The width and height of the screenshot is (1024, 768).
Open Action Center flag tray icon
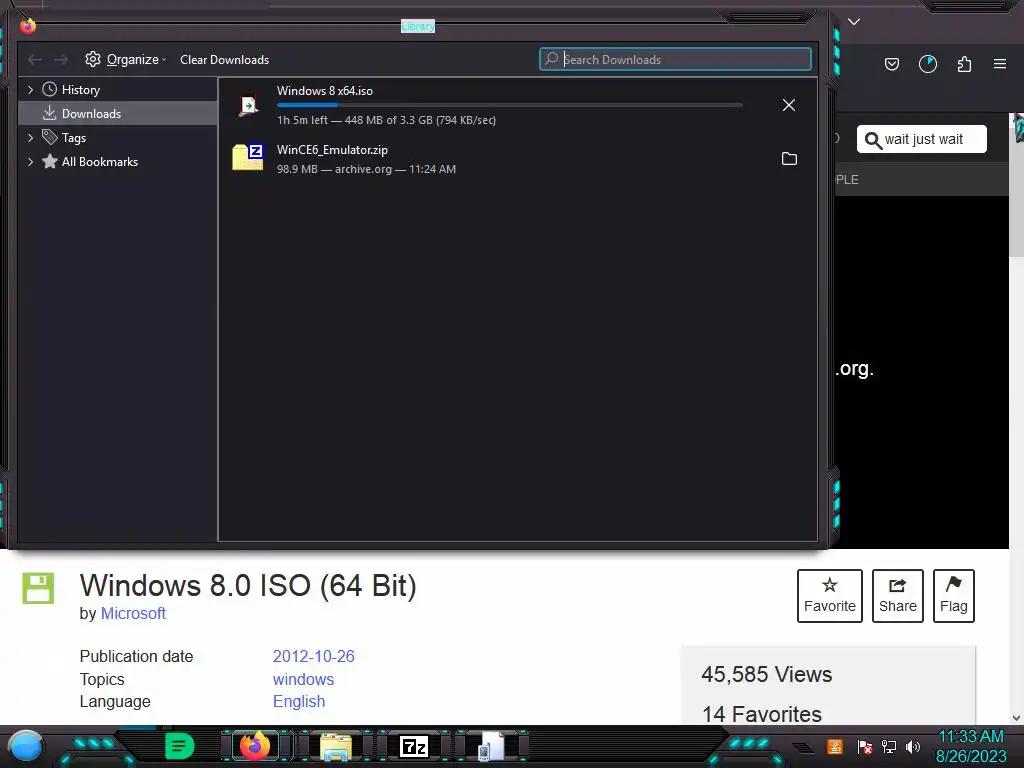pos(864,746)
